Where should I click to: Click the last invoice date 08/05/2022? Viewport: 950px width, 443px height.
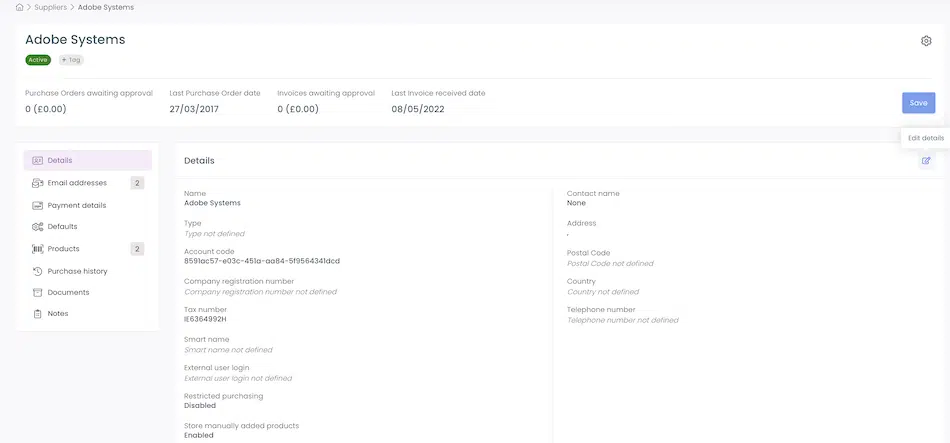tap(417, 110)
